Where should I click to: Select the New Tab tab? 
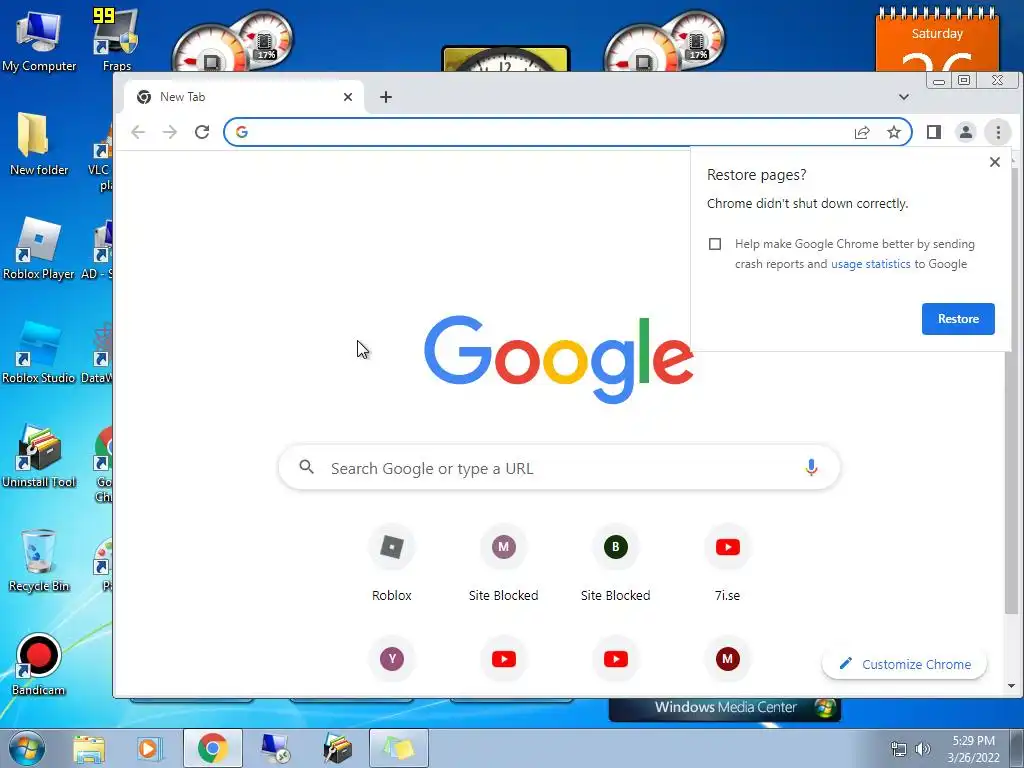pyautogui.click(x=243, y=97)
